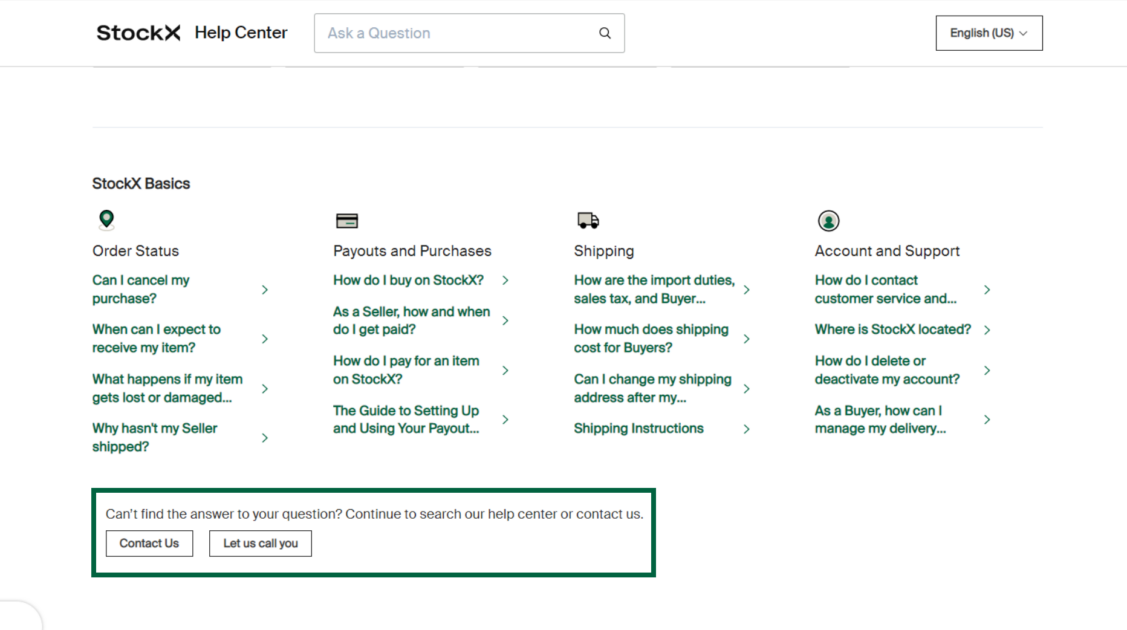
Task: Click the arrow beside "Where is StockX located?"
Action: 987,330
